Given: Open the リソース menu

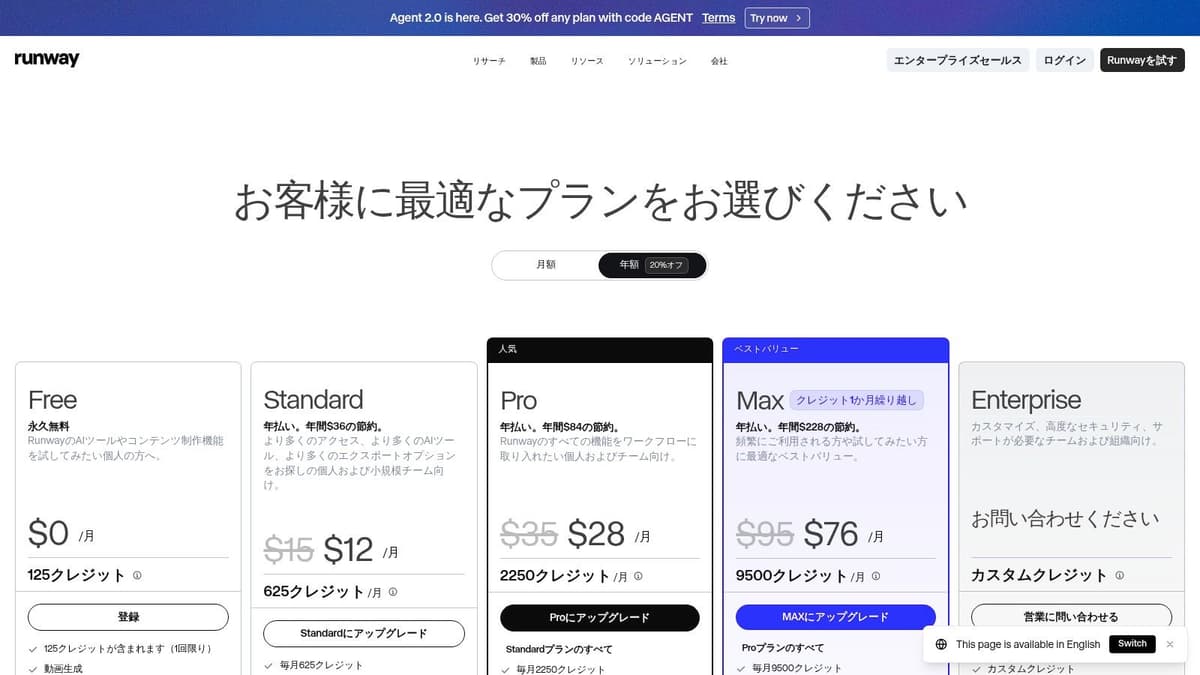Looking at the screenshot, I should [587, 61].
